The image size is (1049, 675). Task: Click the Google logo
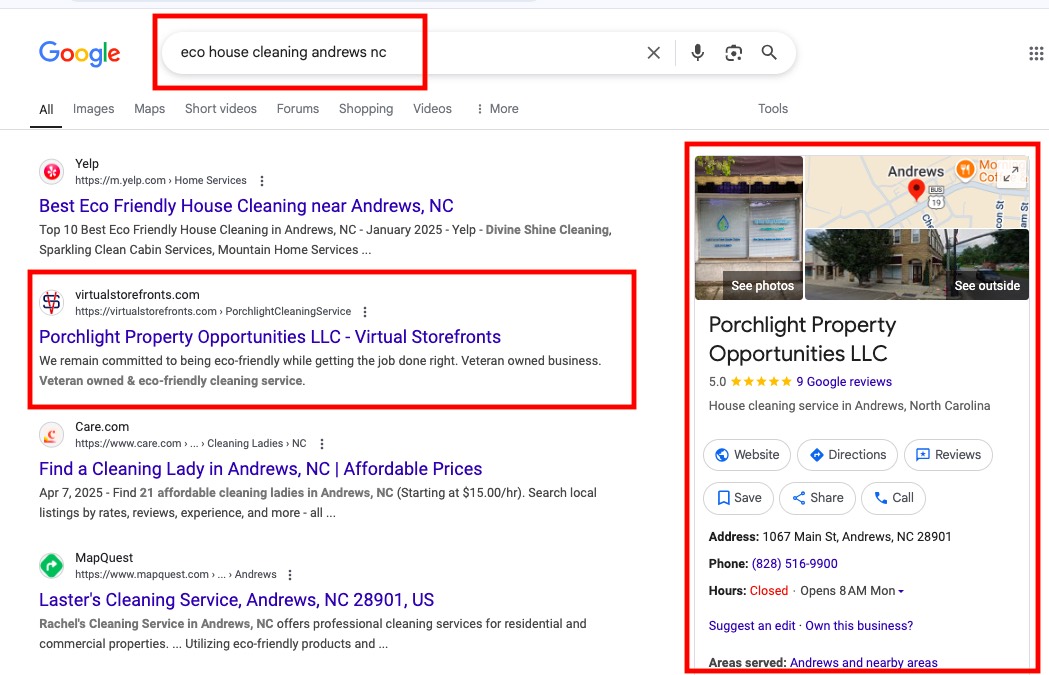pos(80,53)
